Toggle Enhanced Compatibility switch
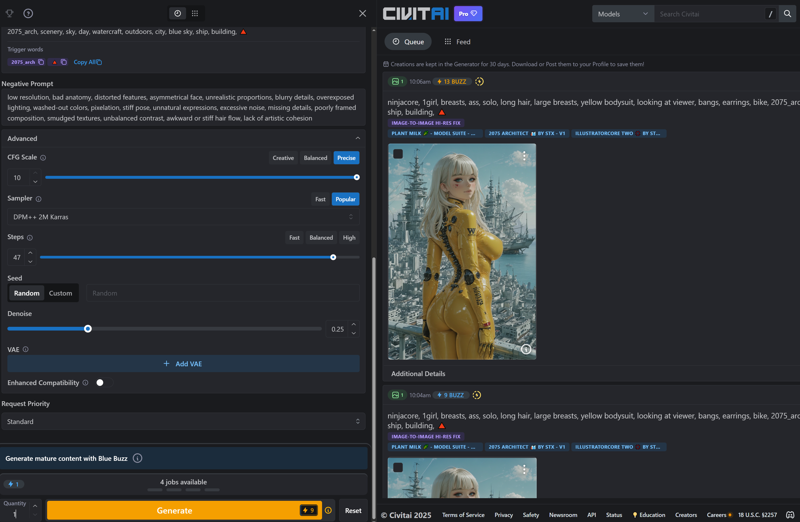This screenshot has height=522, width=800. tap(101, 383)
